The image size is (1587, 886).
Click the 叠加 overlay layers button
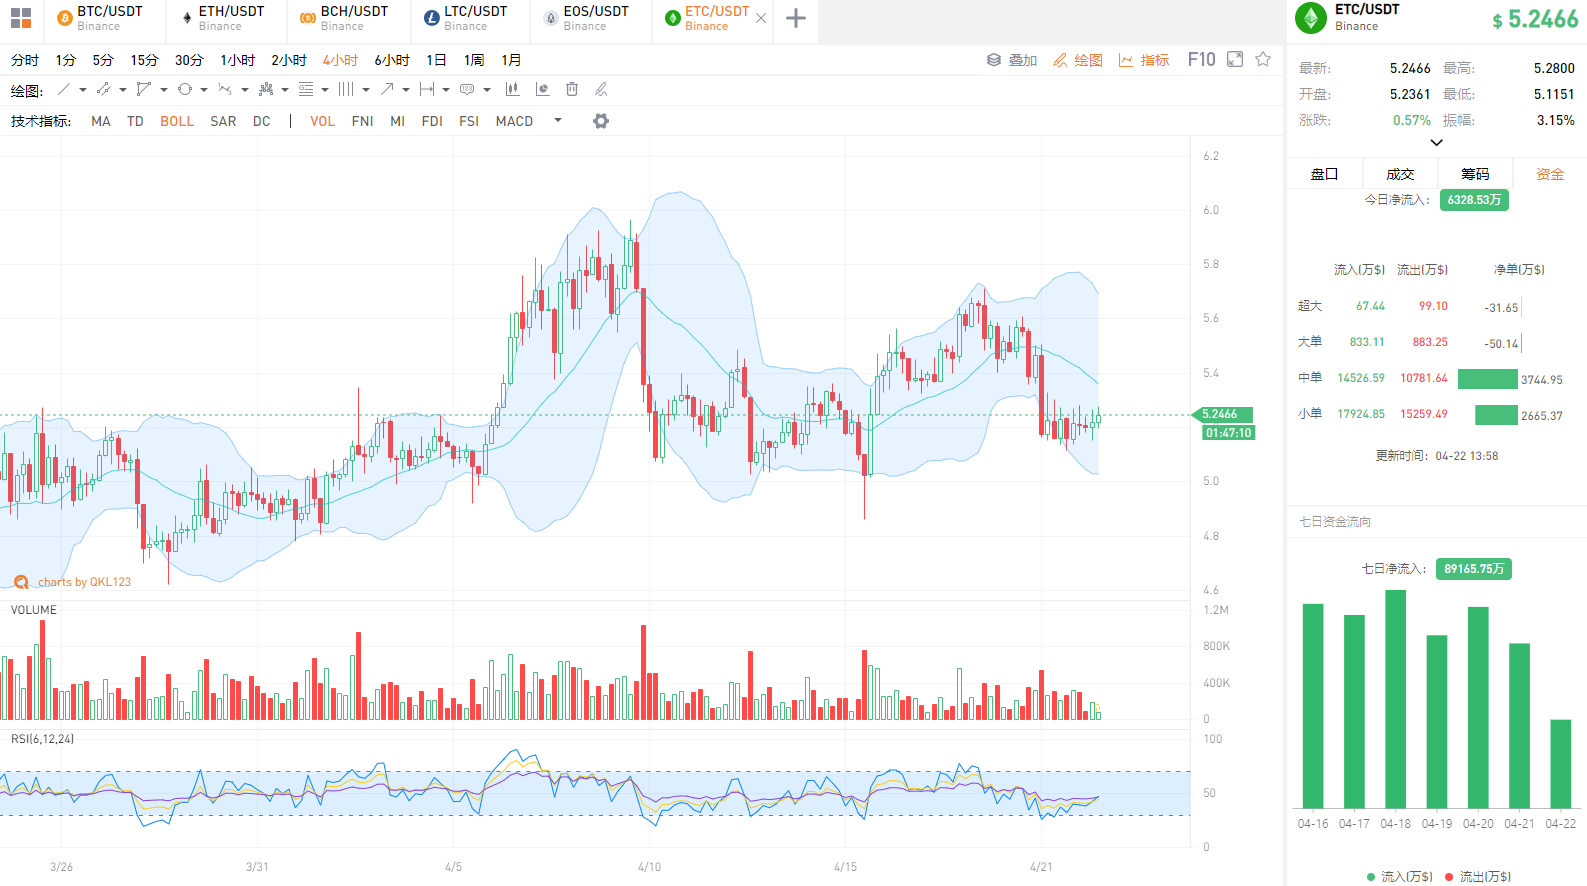(1012, 60)
